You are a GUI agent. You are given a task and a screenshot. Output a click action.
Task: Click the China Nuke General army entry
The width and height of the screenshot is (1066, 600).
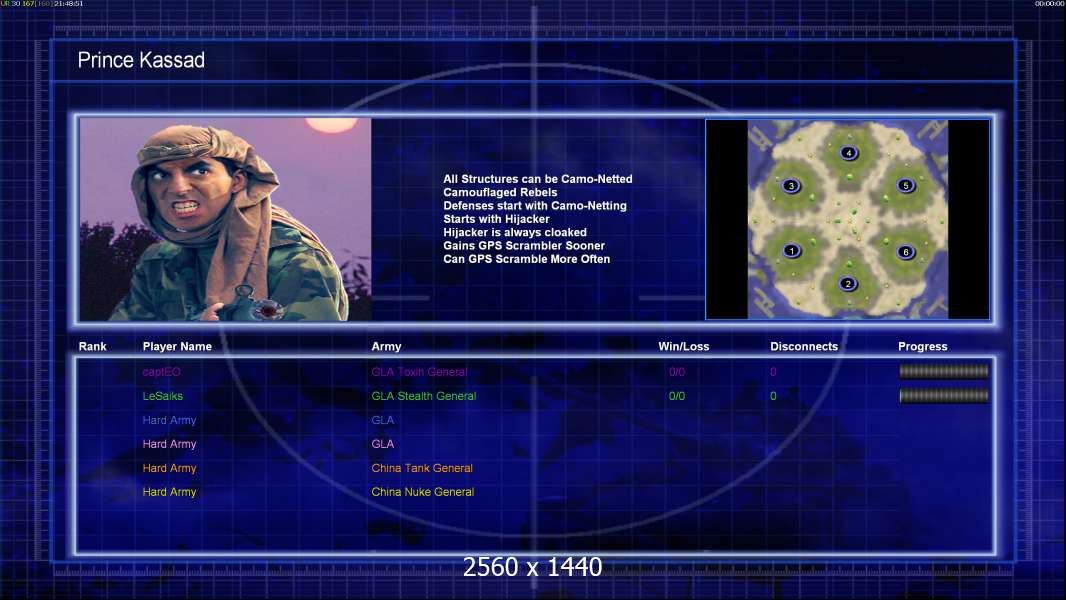pos(422,492)
